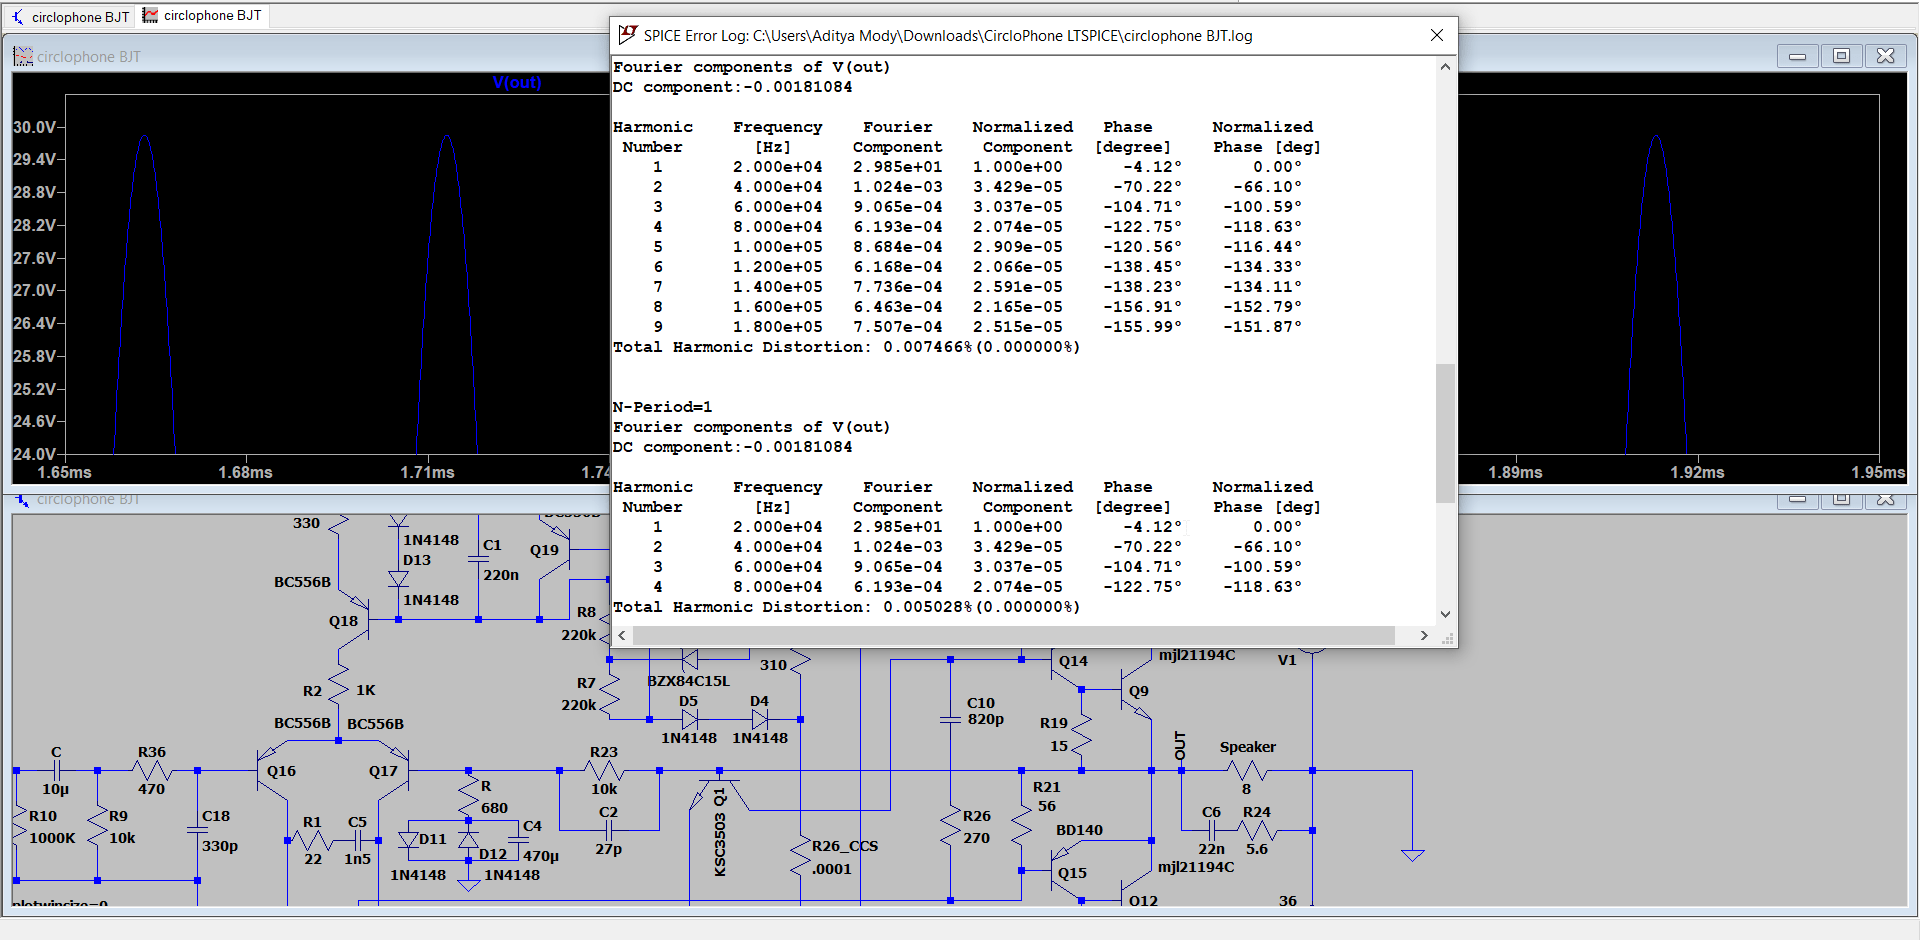The image size is (1920, 940).
Task: Select resistor R2 1K symbol
Action: pyautogui.click(x=339, y=689)
